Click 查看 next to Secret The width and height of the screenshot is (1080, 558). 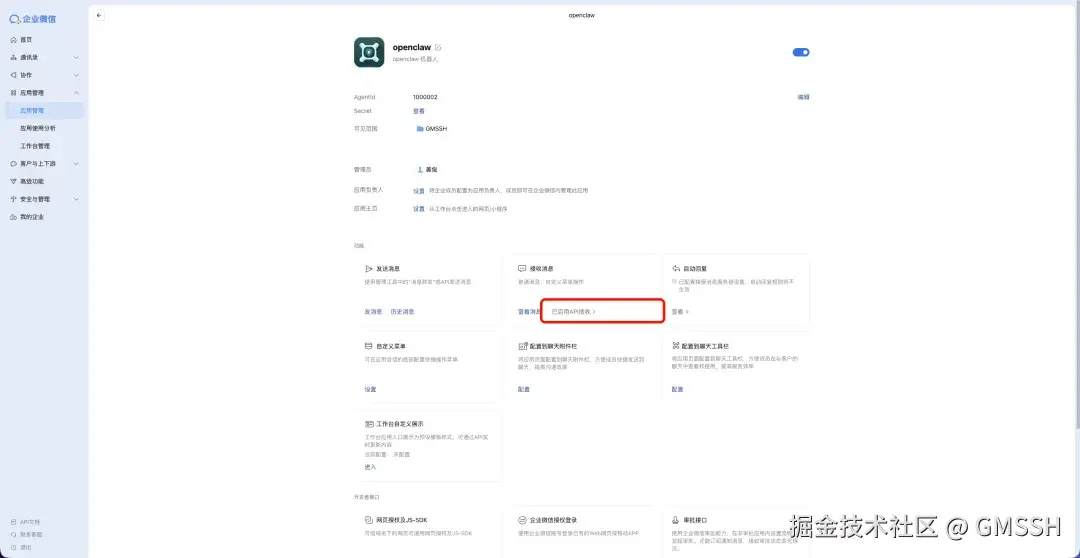pos(419,111)
